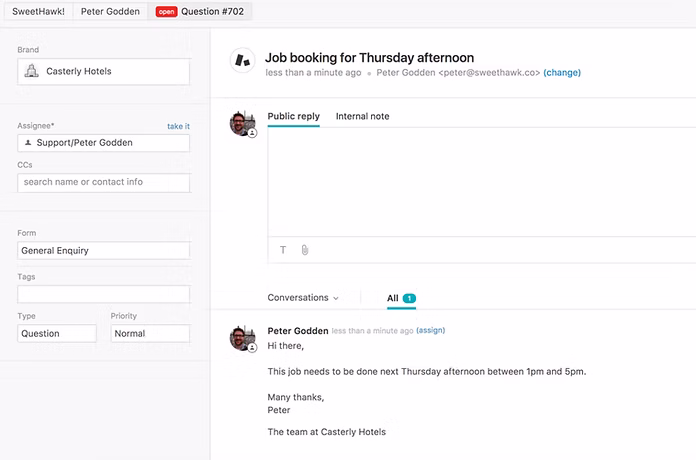
Task: Open the Type dropdown showing Question
Action: click(57, 333)
